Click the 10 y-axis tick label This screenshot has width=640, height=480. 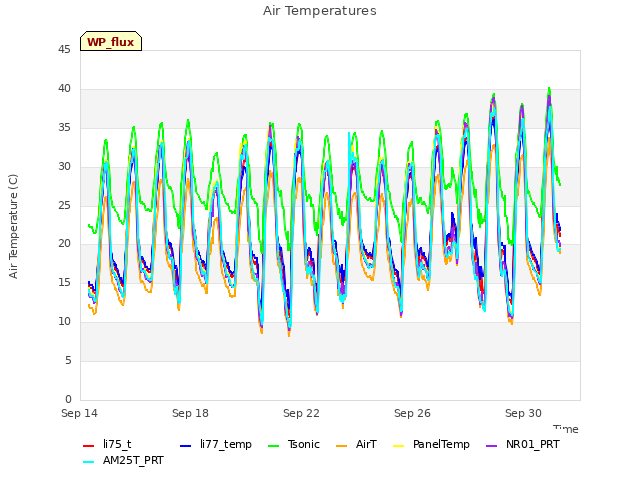pos(64,322)
